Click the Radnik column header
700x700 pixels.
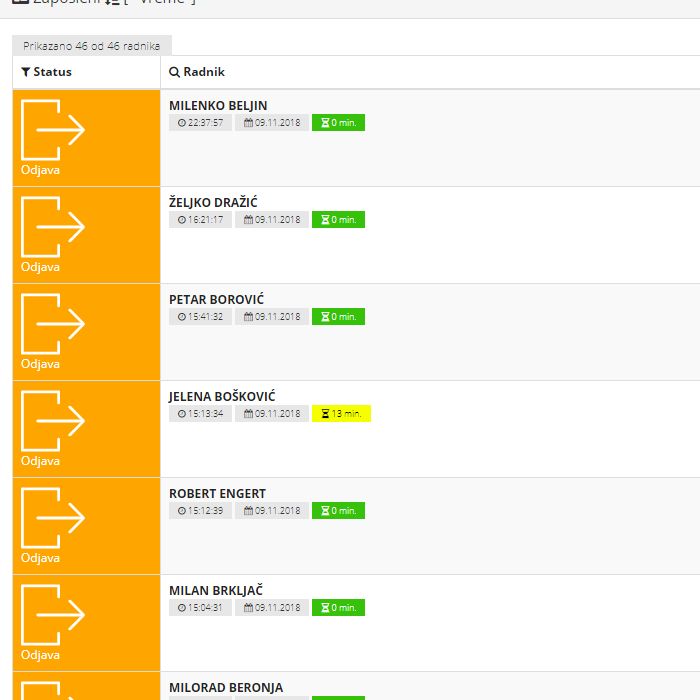click(203, 72)
